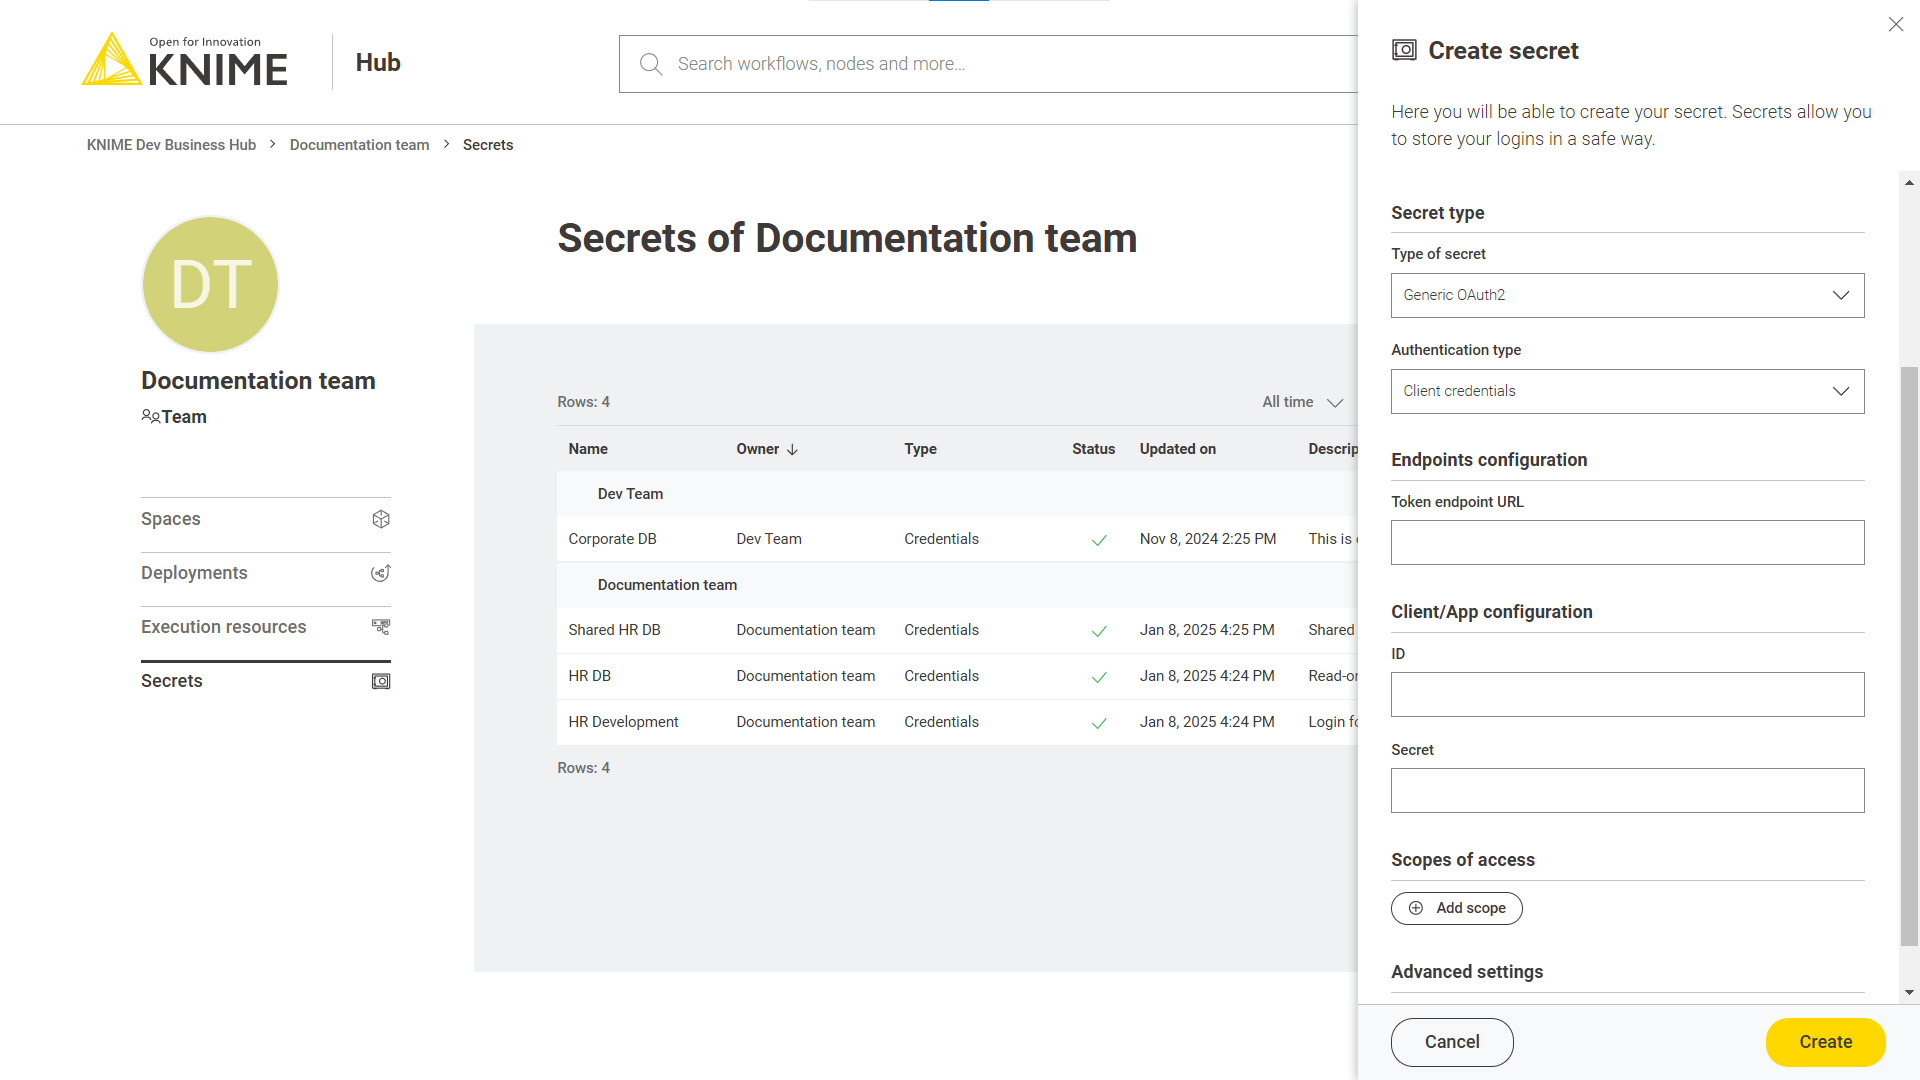The width and height of the screenshot is (1920, 1080).
Task: Click the KNIME logo
Action: tap(185, 60)
